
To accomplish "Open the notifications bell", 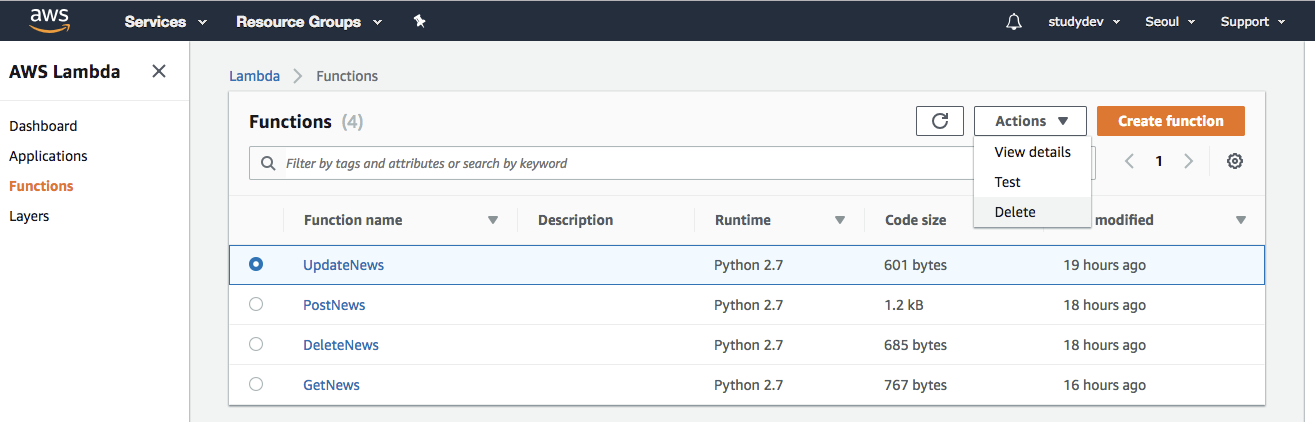I will pyautogui.click(x=1014, y=21).
